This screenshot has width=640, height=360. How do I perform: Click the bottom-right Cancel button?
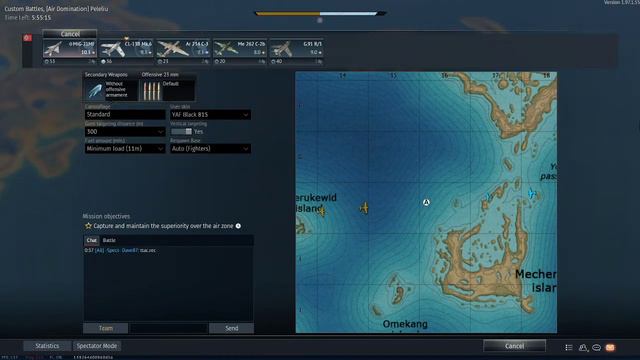(514, 346)
